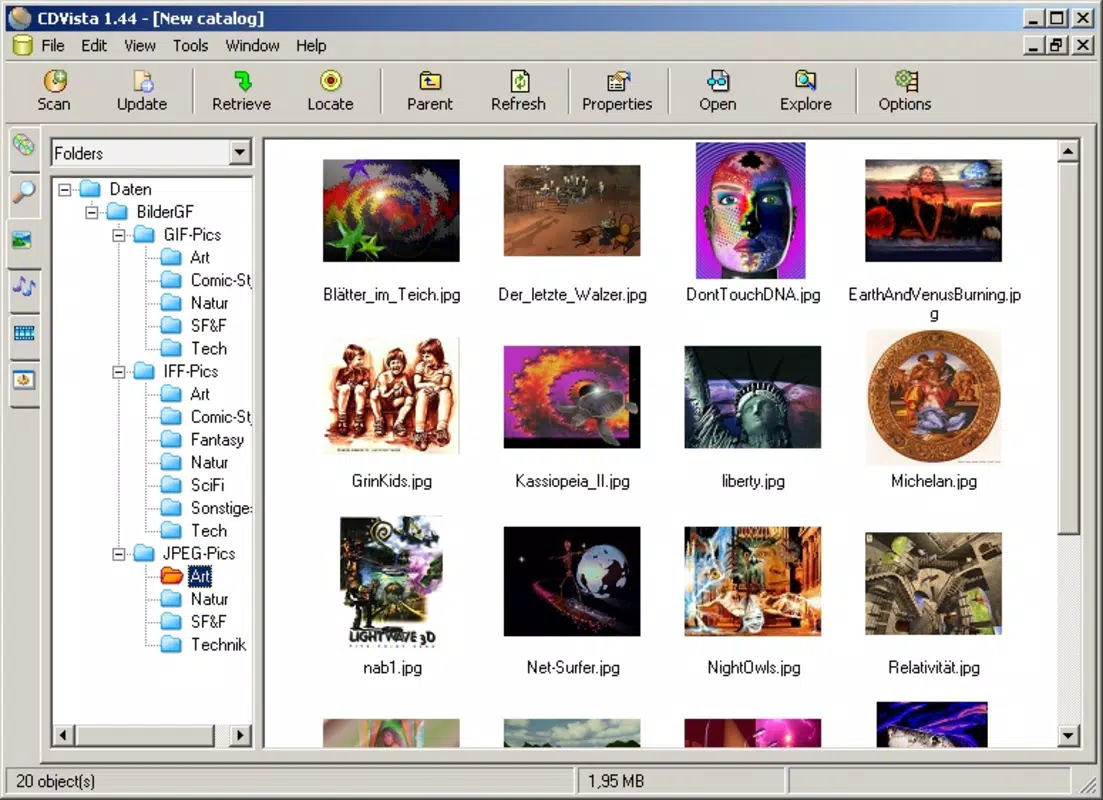Click the folder tree scroll left arrow

(x=63, y=735)
